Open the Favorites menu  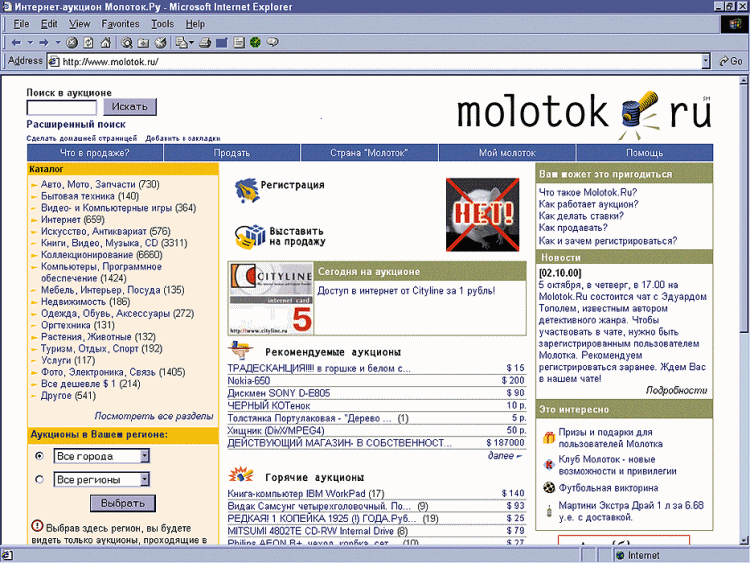120,24
